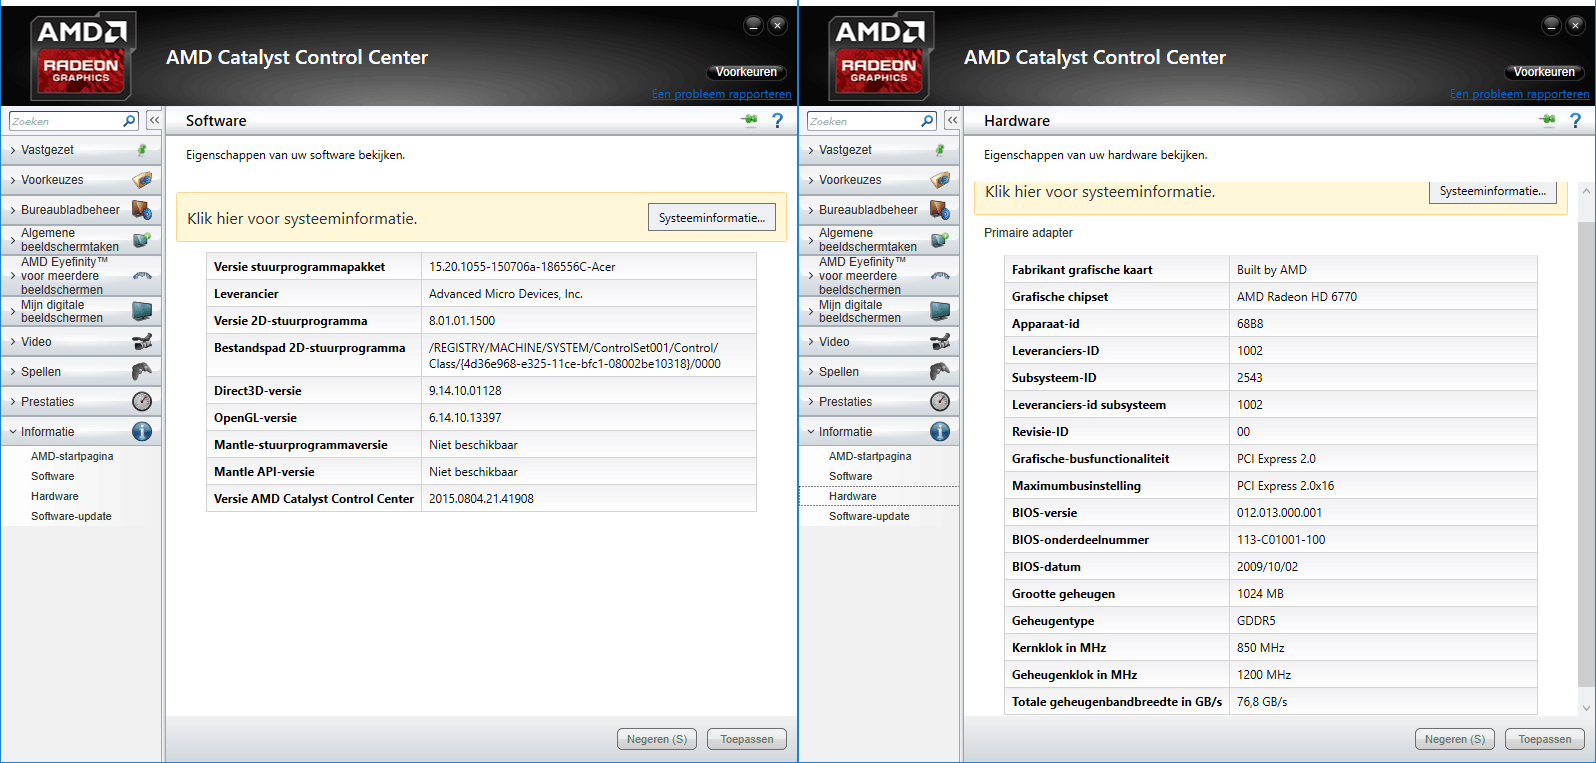Image resolution: width=1596 pixels, height=763 pixels.
Task: Expand Mijn digitale beeldschermen chevron in Software window
Action: (12, 312)
